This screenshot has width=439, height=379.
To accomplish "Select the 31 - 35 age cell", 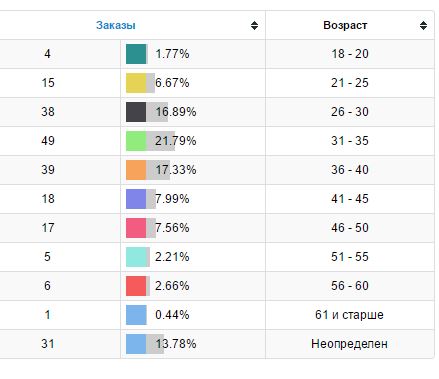I will [350, 141].
